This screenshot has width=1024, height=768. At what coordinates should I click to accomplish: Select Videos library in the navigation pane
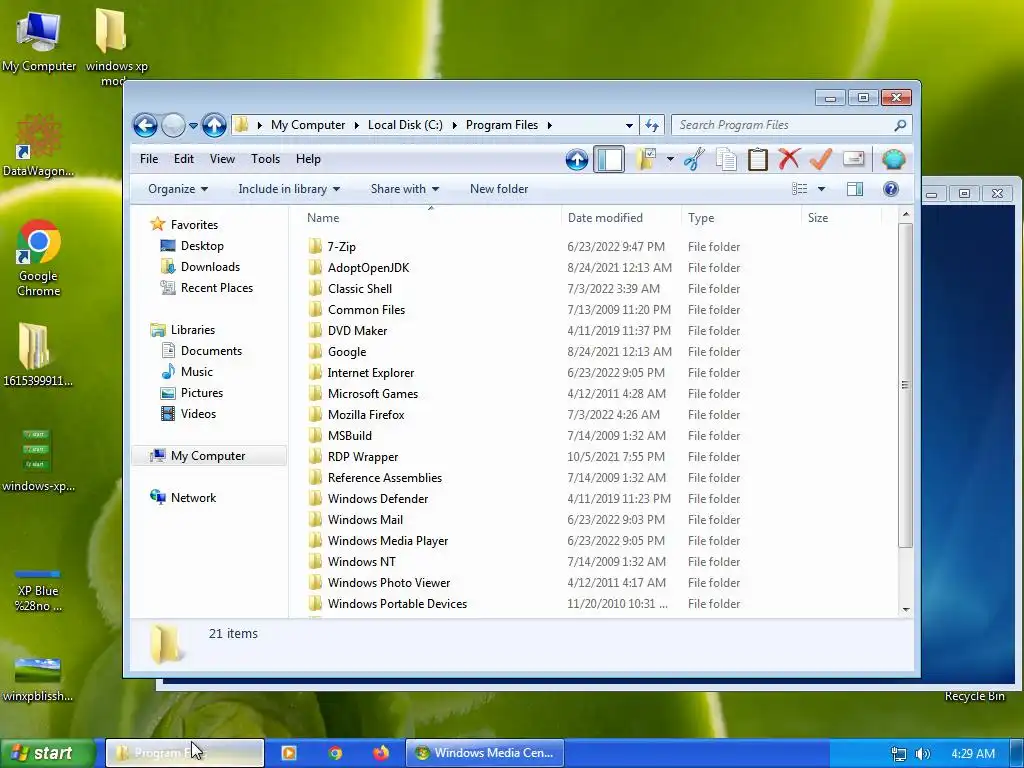(198, 413)
